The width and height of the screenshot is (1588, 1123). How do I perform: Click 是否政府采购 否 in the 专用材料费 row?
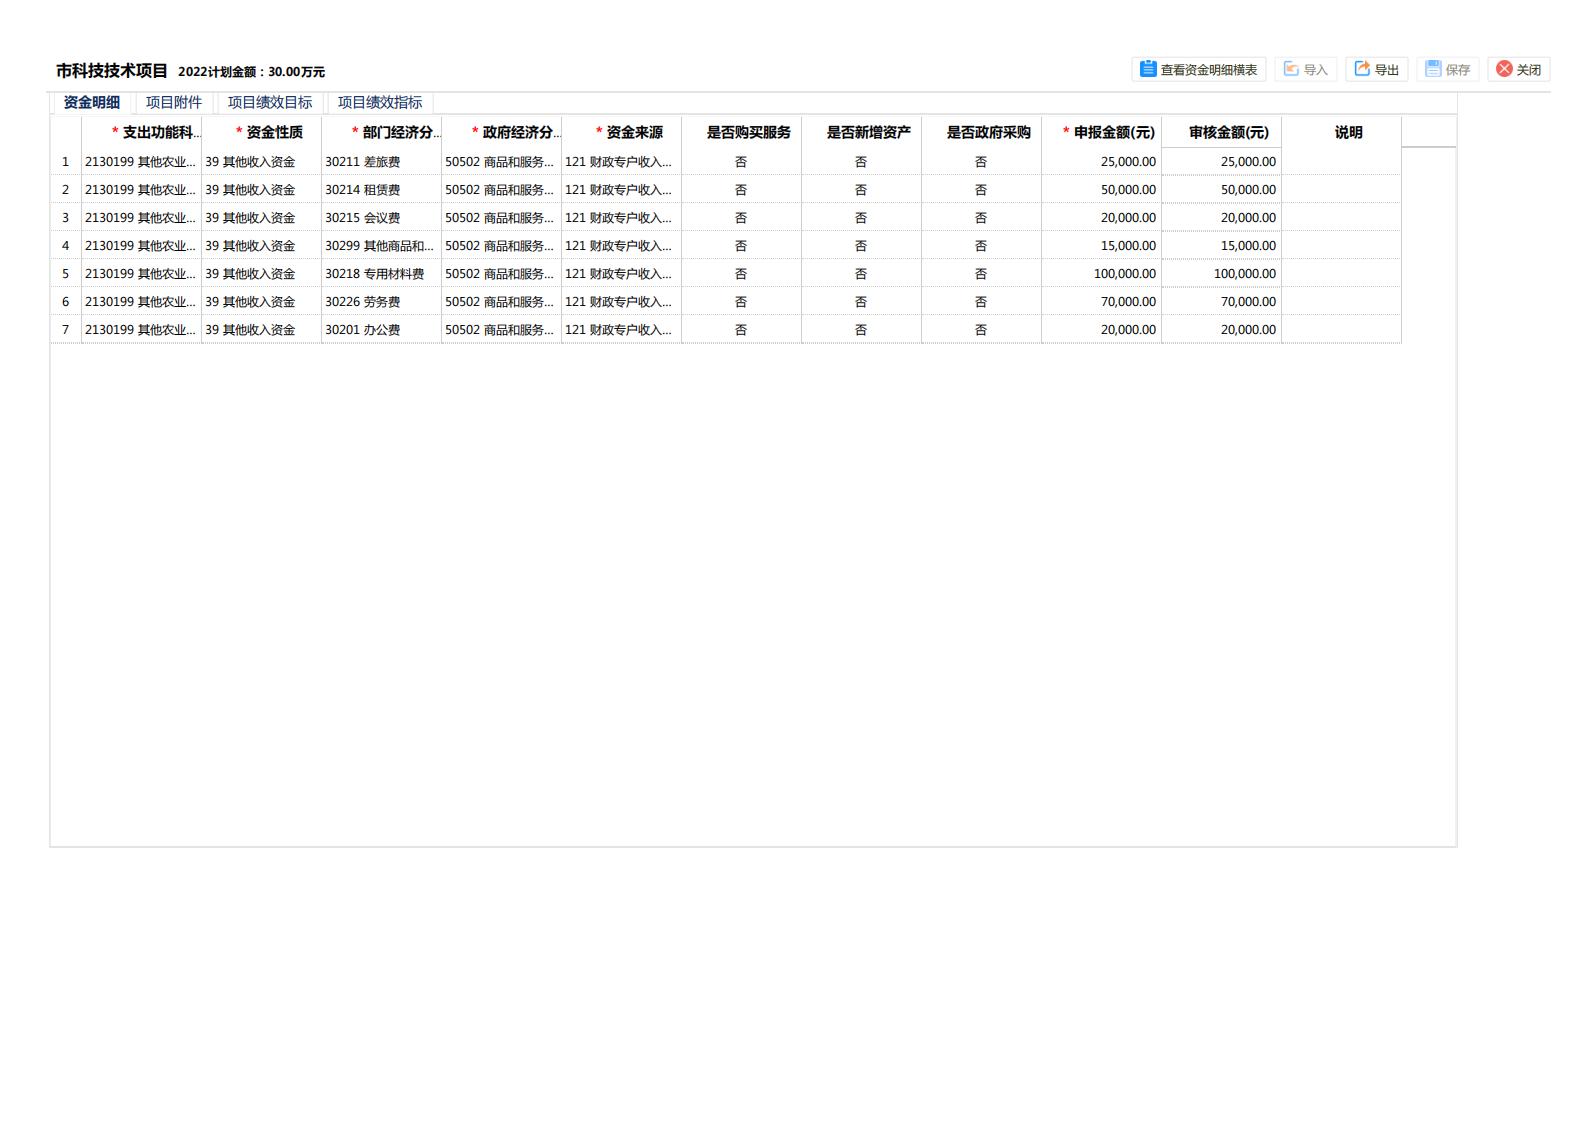click(x=981, y=273)
